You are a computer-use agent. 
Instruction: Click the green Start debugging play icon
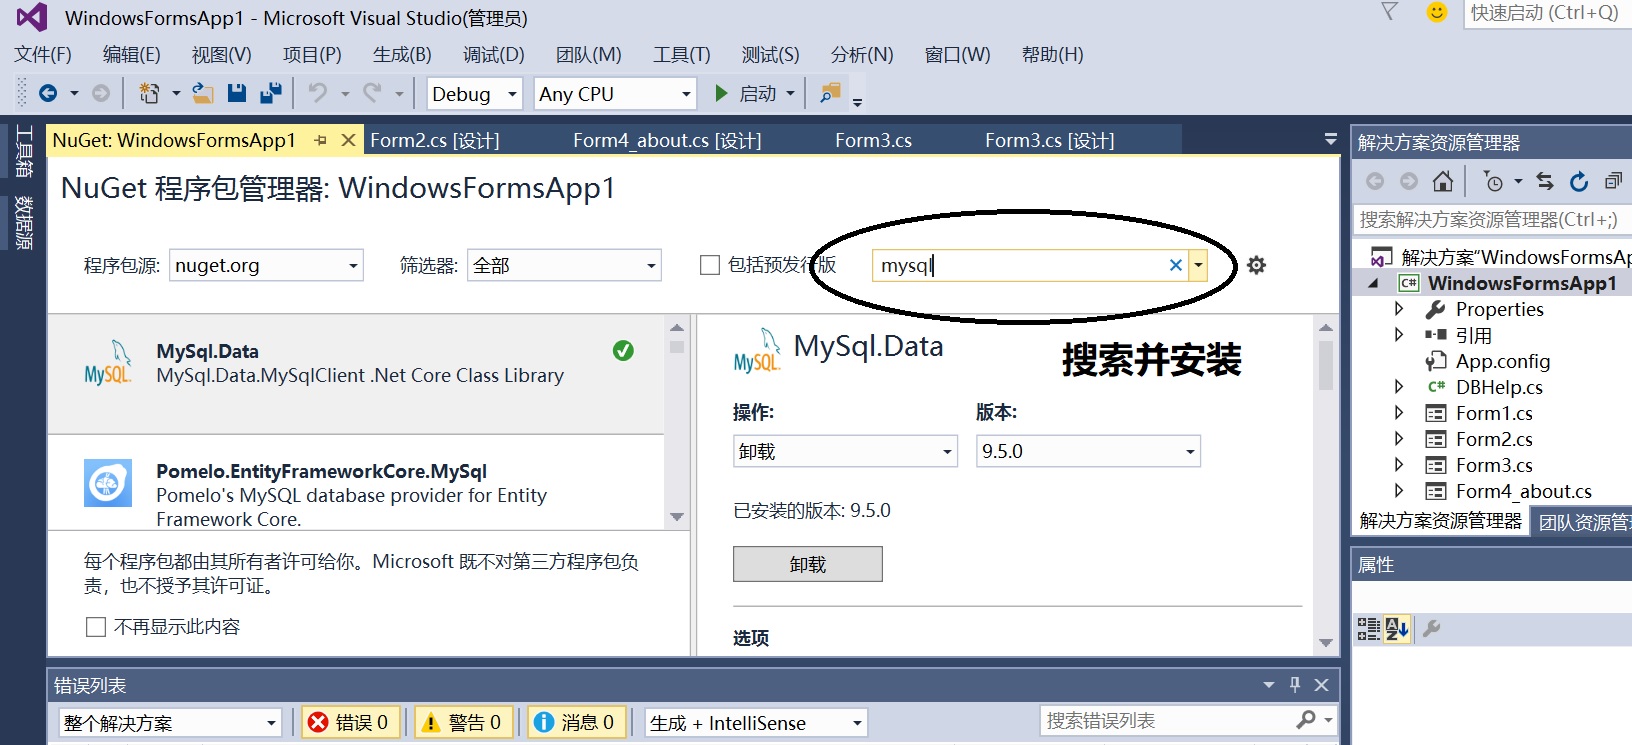point(721,93)
